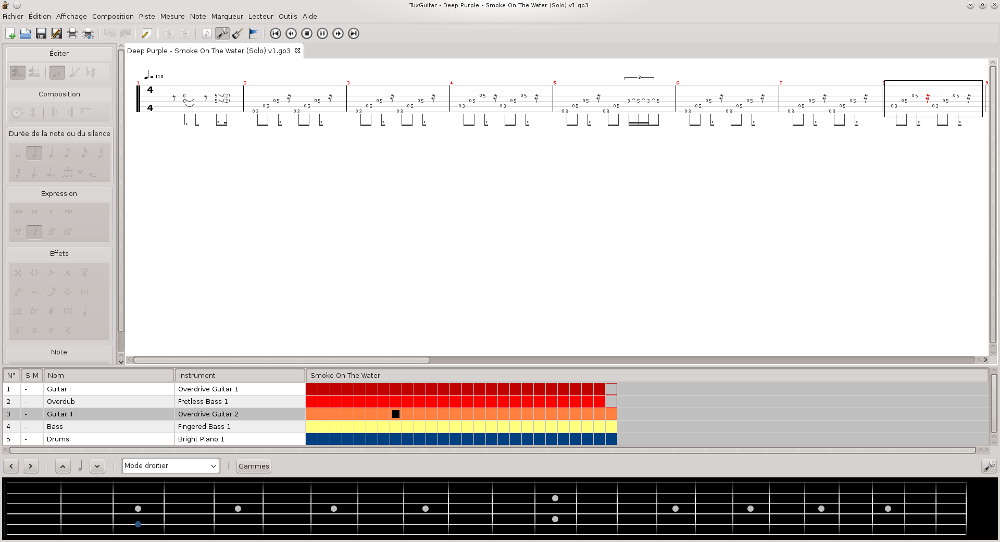Toggle the marker list with the blue flag icon

253,34
